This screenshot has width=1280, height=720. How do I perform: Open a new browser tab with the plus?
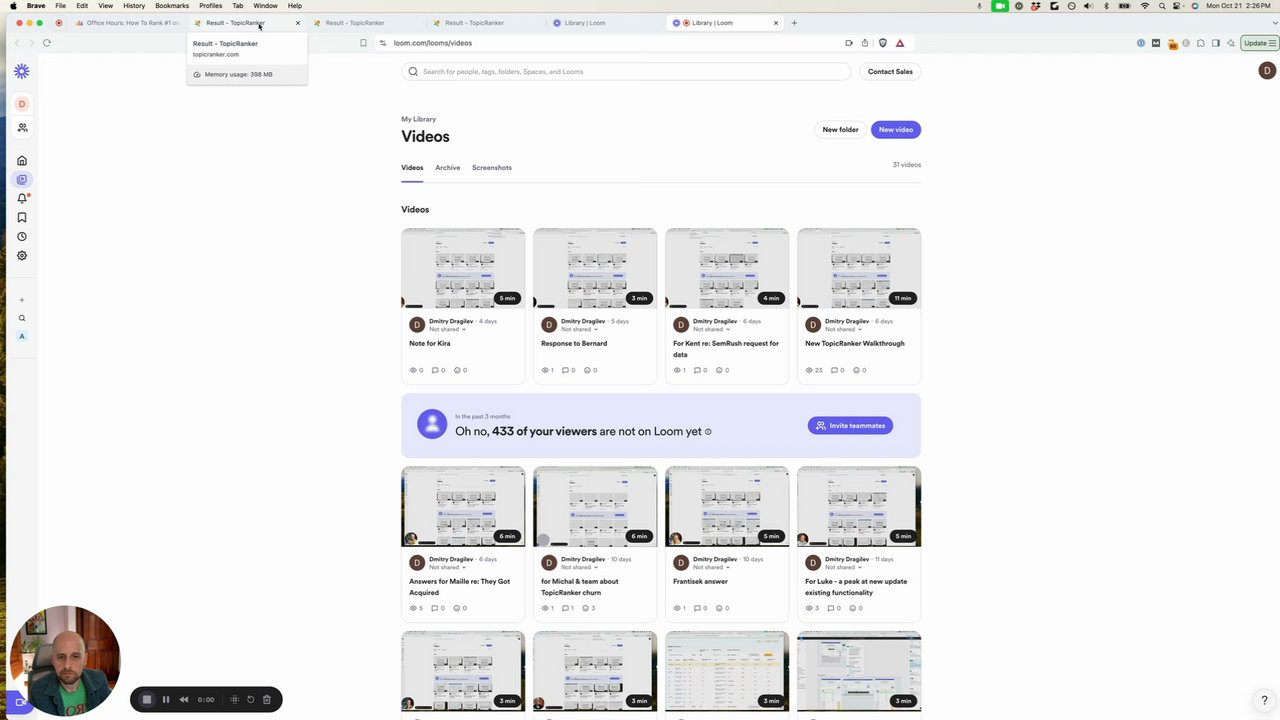click(x=794, y=22)
